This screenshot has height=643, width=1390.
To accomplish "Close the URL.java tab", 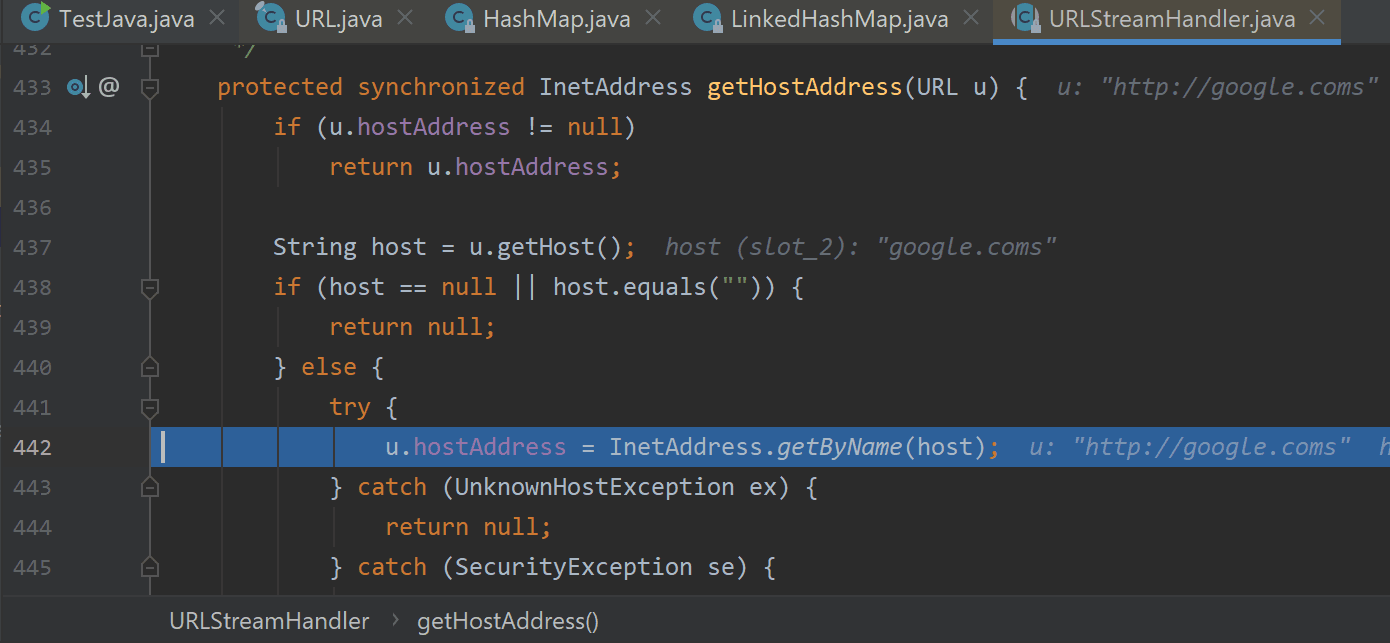I will [404, 18].
